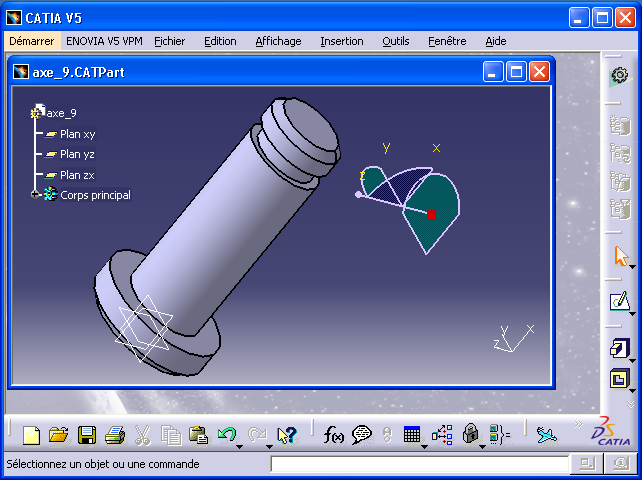642x480 pixels.
Task: Open the Démarrer menu
Action: 32,41
